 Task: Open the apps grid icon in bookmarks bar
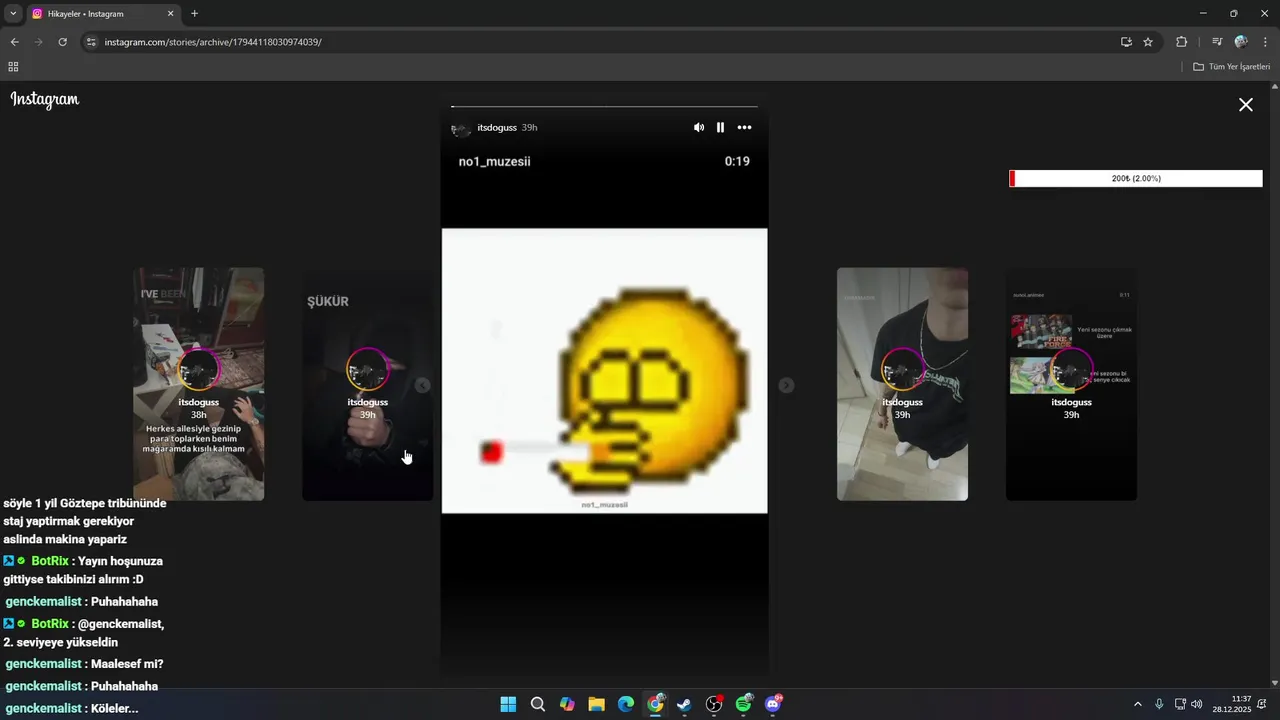coord(13,67)
